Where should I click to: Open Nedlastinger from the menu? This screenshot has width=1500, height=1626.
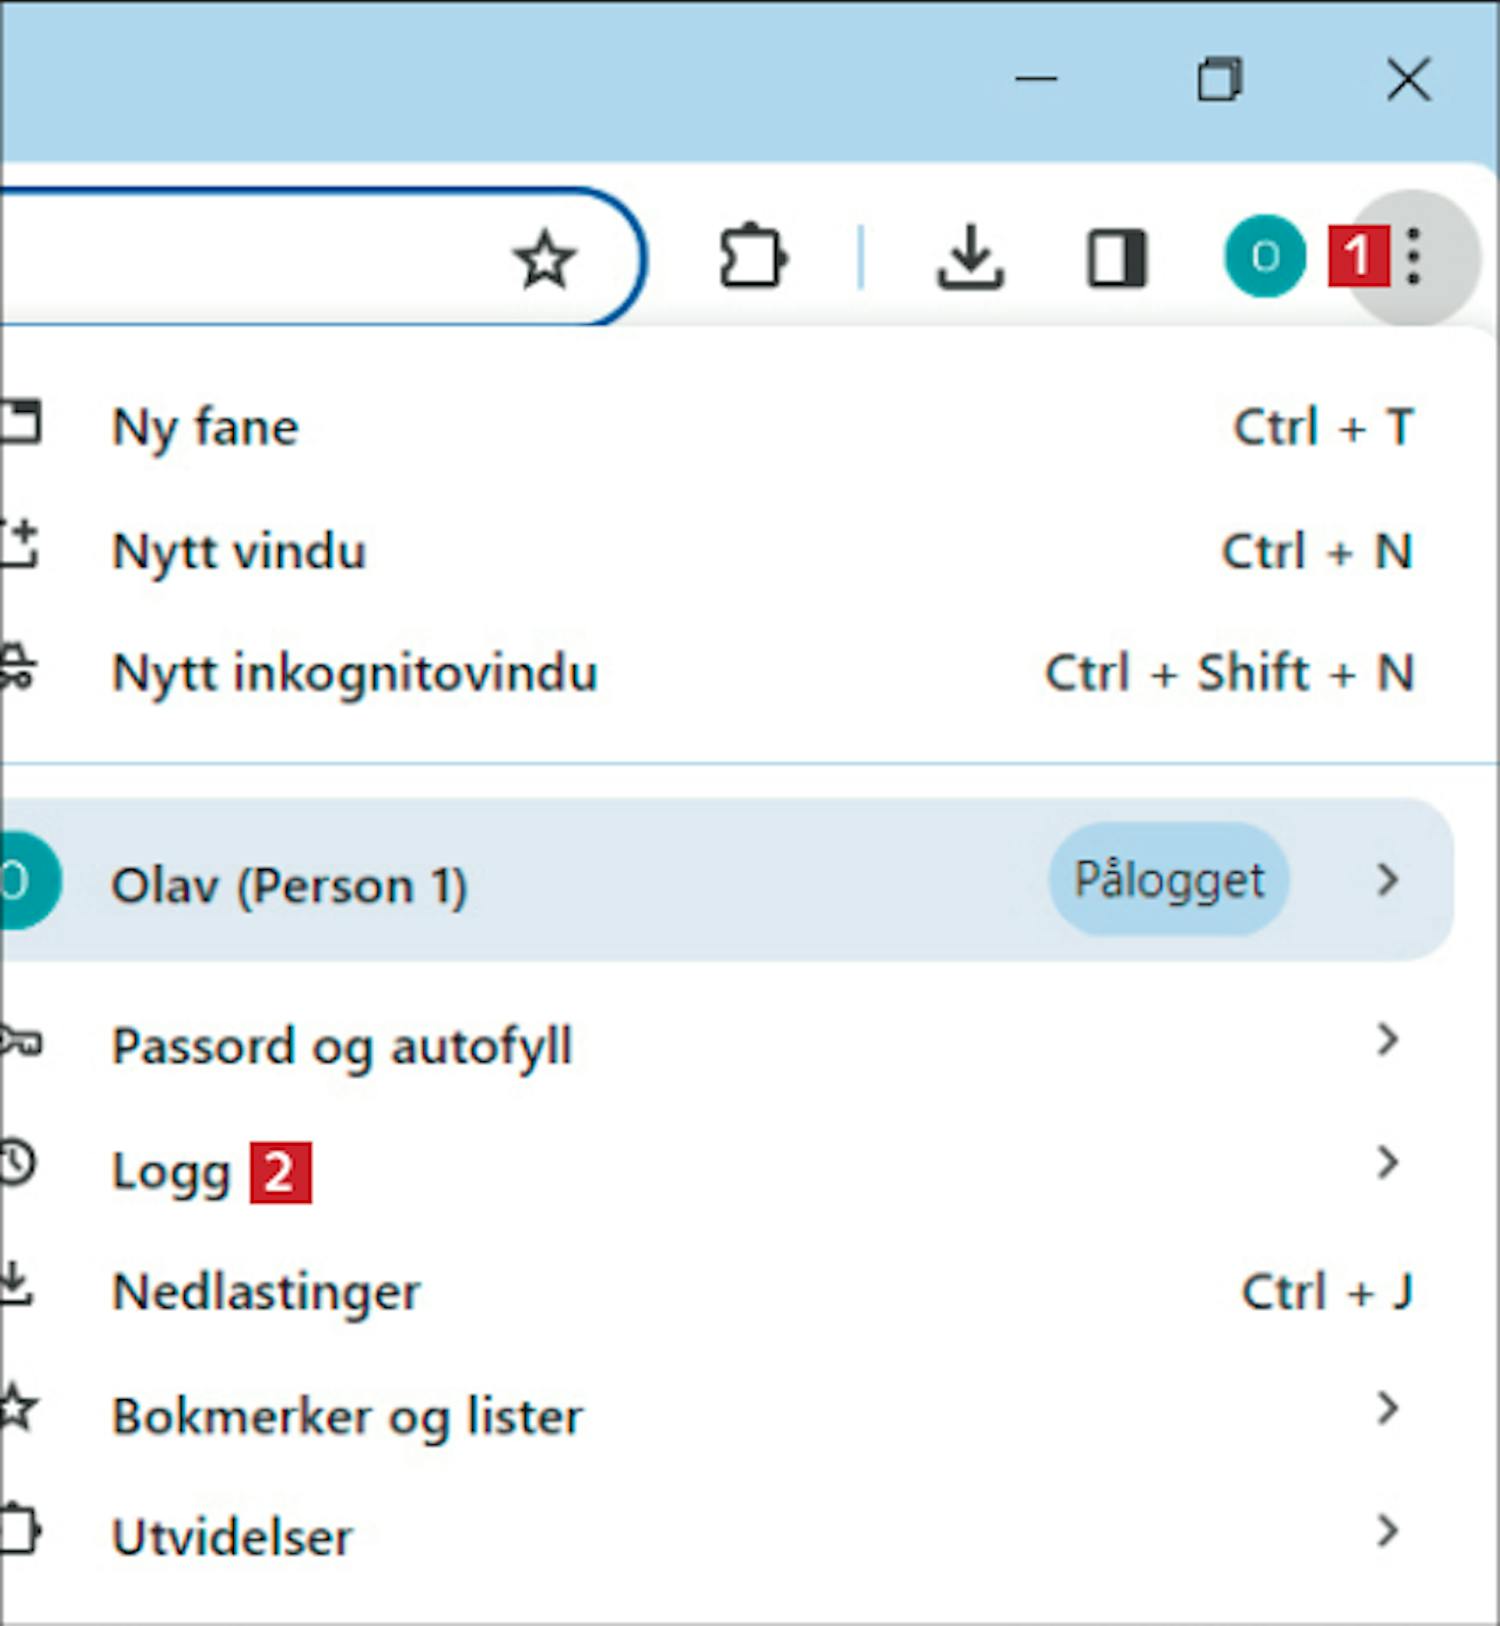tap(266, 1291)
